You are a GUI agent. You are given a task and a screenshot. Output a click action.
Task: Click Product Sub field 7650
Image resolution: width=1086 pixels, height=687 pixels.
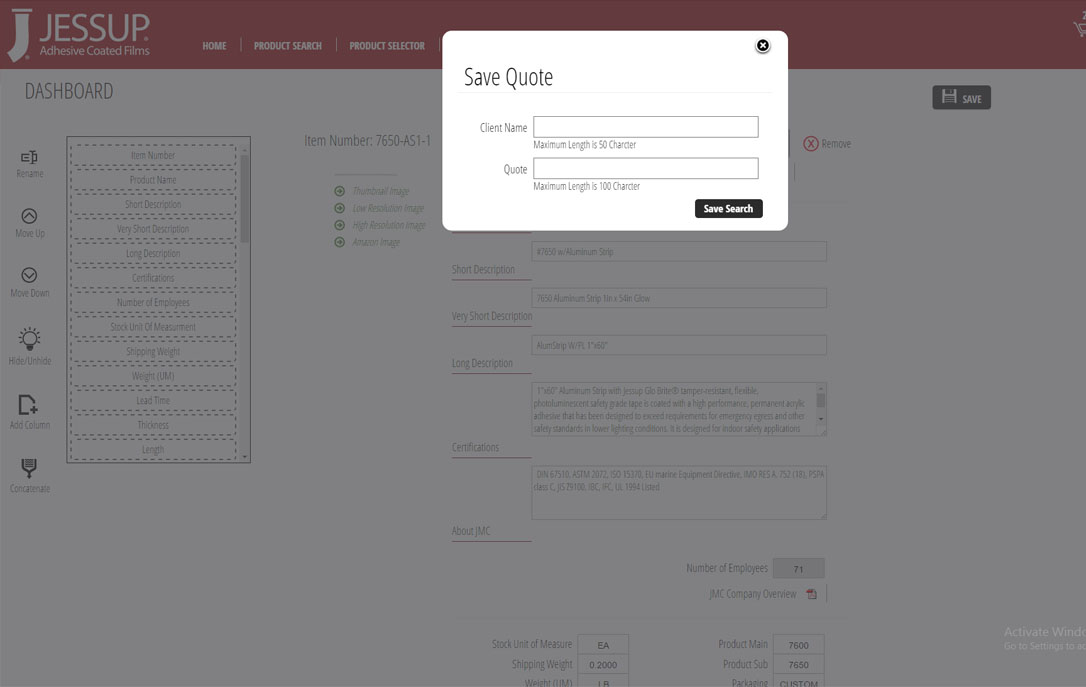click(799, 664)
